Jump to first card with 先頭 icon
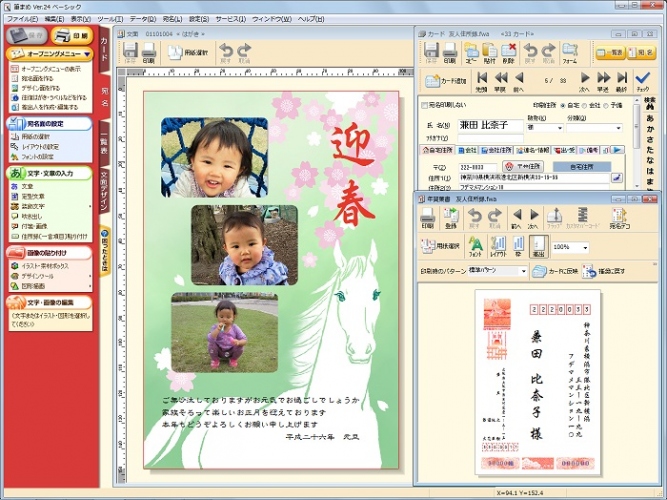Viewport: 667px width, 500px height. 481,82
